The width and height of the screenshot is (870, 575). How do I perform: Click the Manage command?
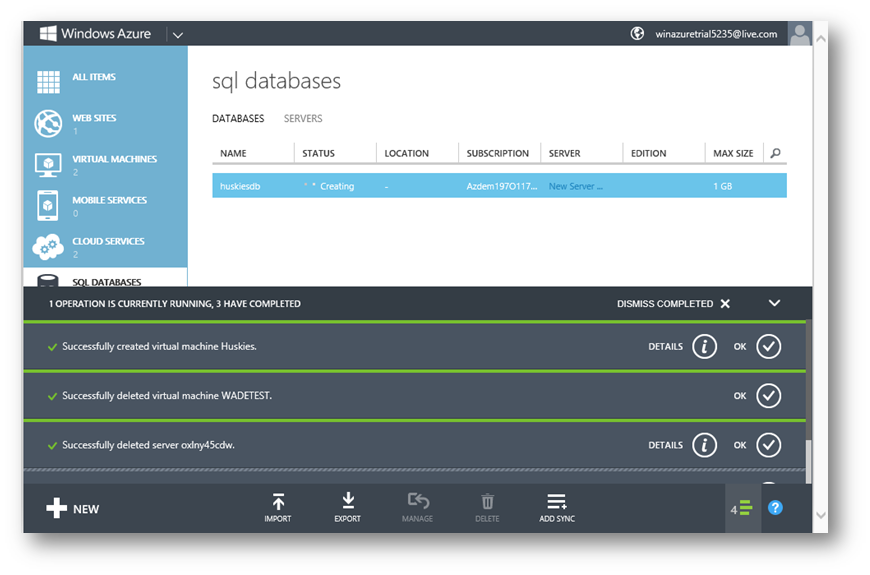pos(417,507)
